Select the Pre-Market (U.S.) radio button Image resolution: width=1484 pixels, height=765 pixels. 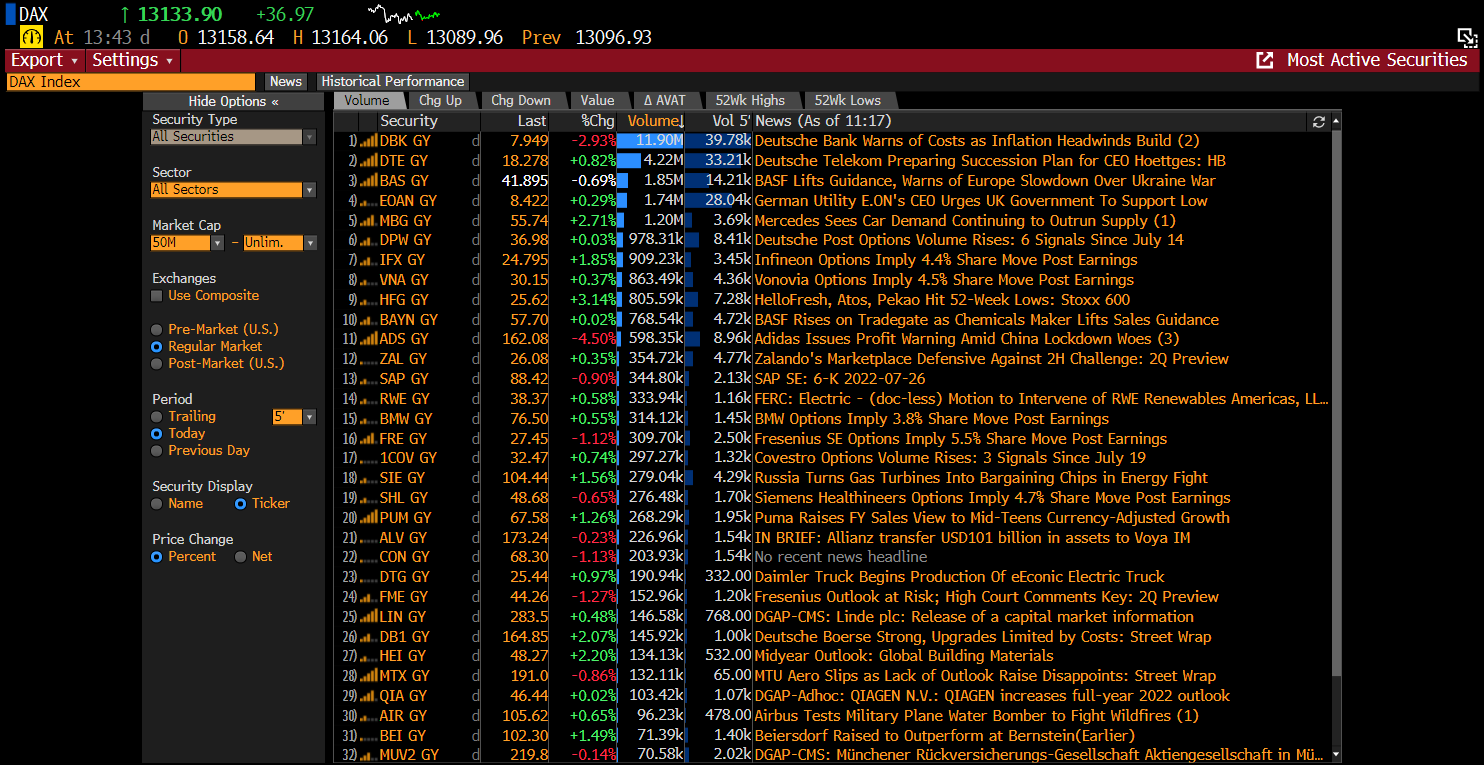[156, 330]
